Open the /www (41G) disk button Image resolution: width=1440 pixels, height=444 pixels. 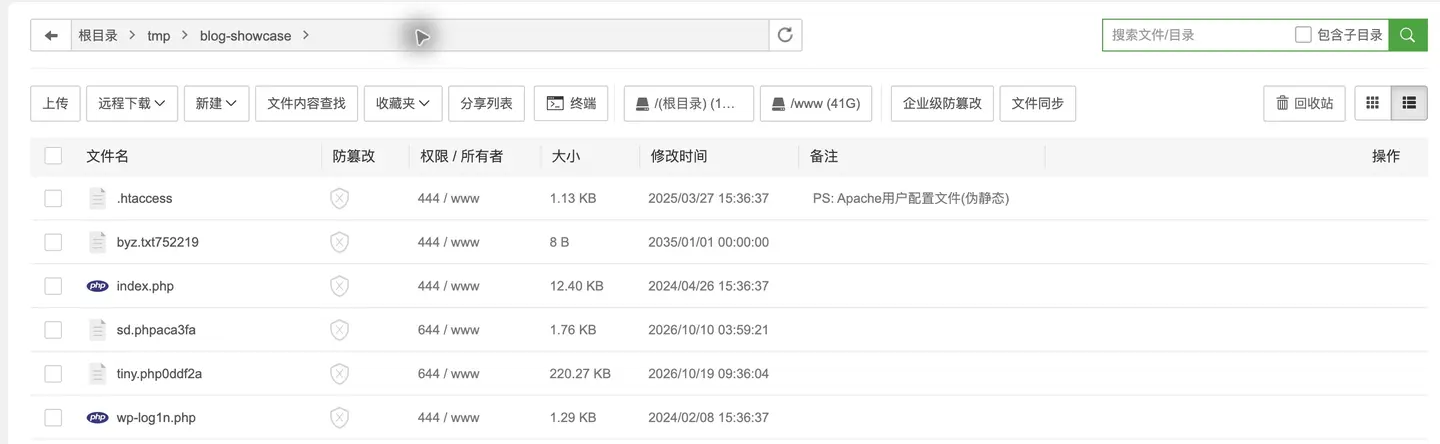816,103
